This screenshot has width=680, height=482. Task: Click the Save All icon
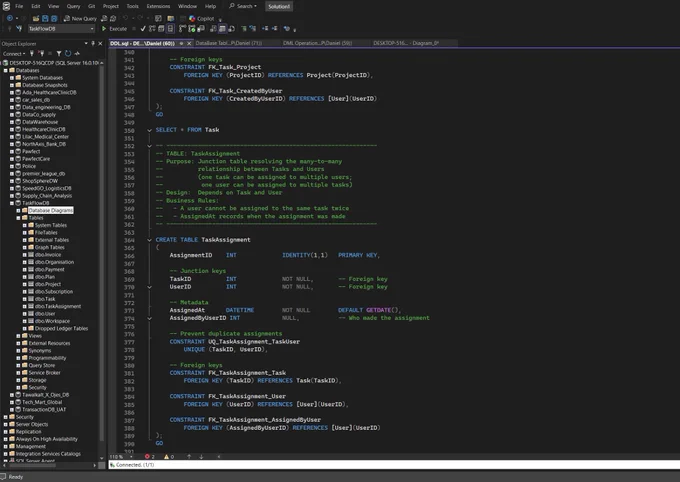tap(54, 19)
